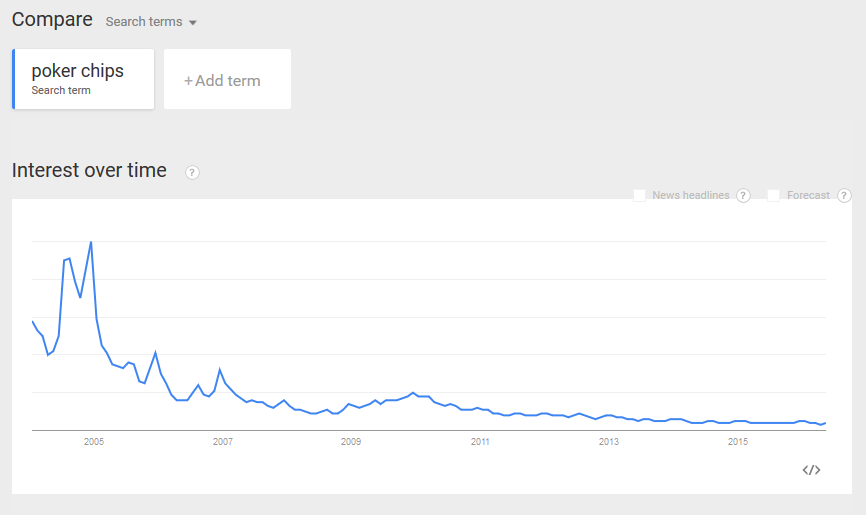Click the Interest over time heading
This screenshot has height=515, width=866.
coord(89,170)
